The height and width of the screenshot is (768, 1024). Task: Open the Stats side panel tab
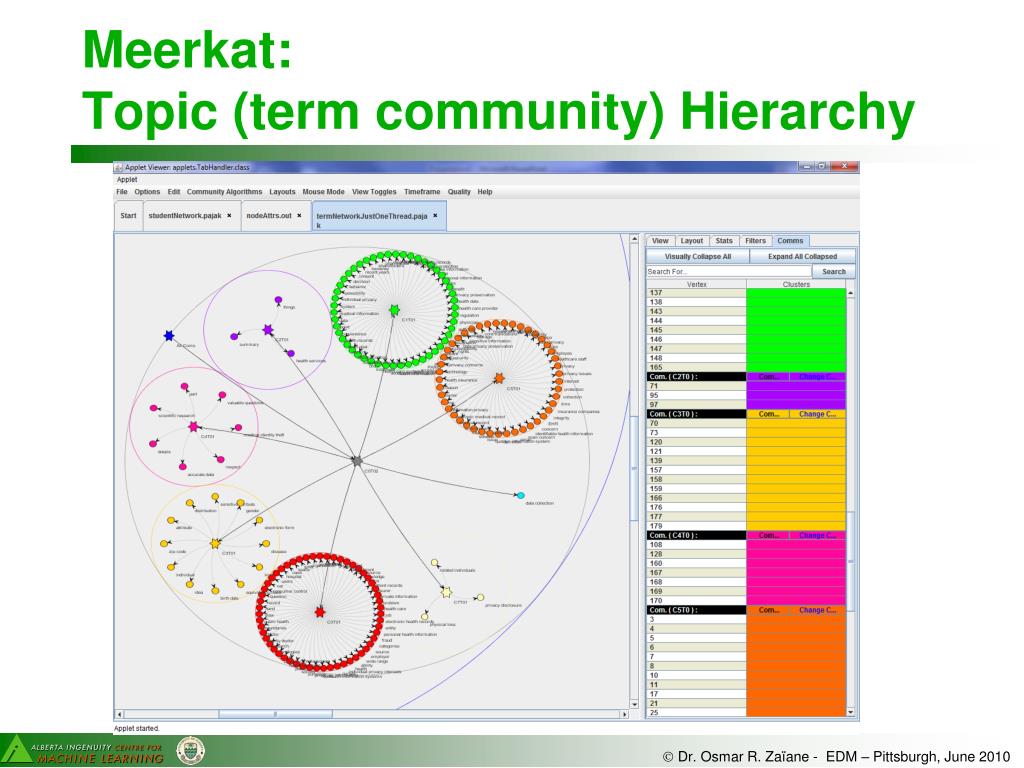coord(724,241)
